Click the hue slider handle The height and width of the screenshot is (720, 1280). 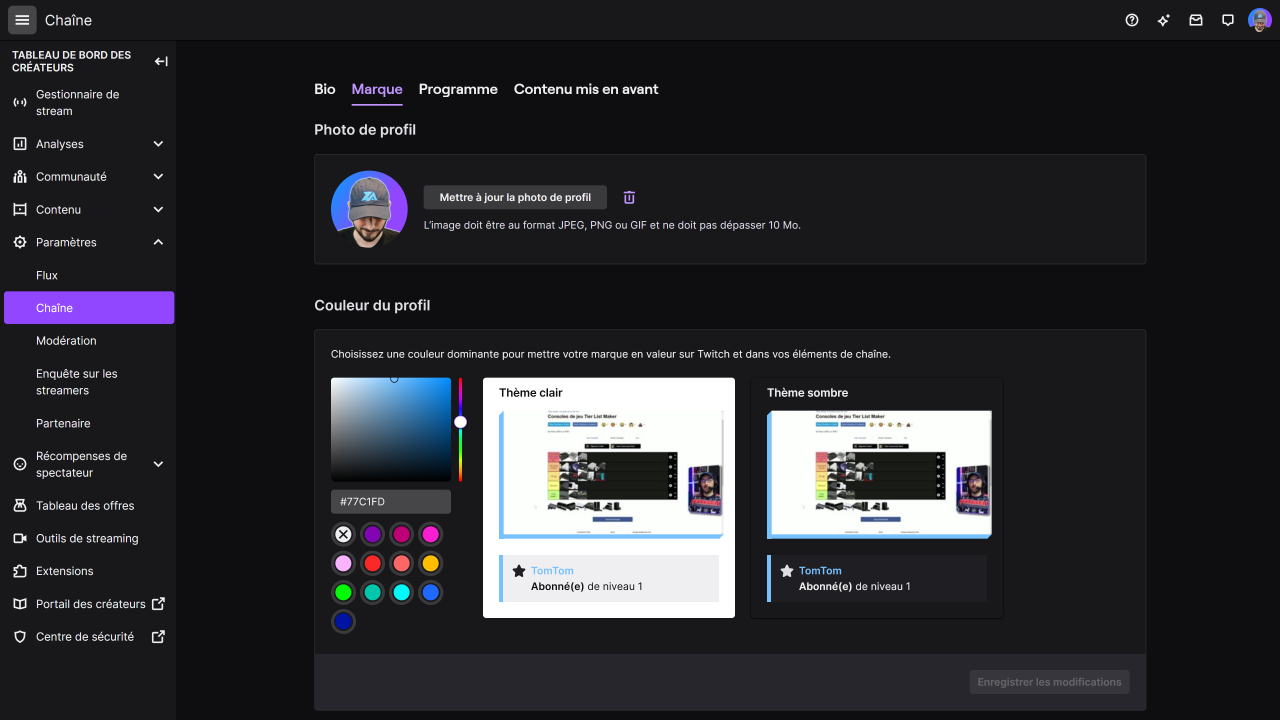point(460,422)
